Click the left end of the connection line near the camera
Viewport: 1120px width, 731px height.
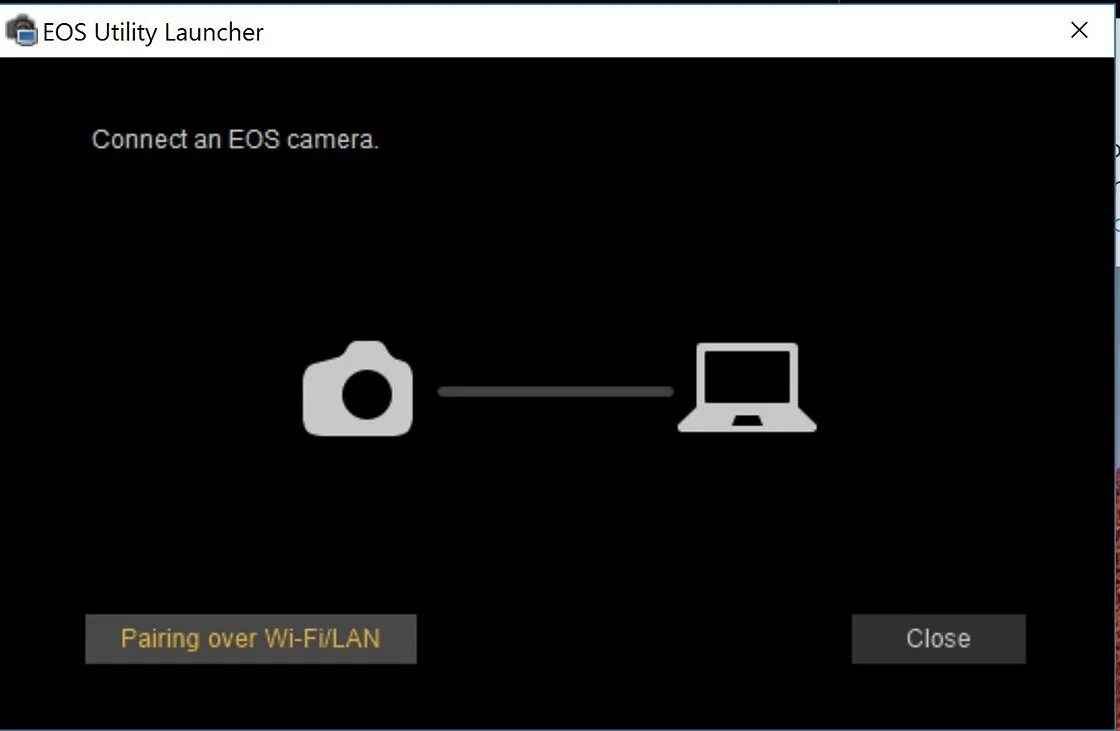point(446,392)
